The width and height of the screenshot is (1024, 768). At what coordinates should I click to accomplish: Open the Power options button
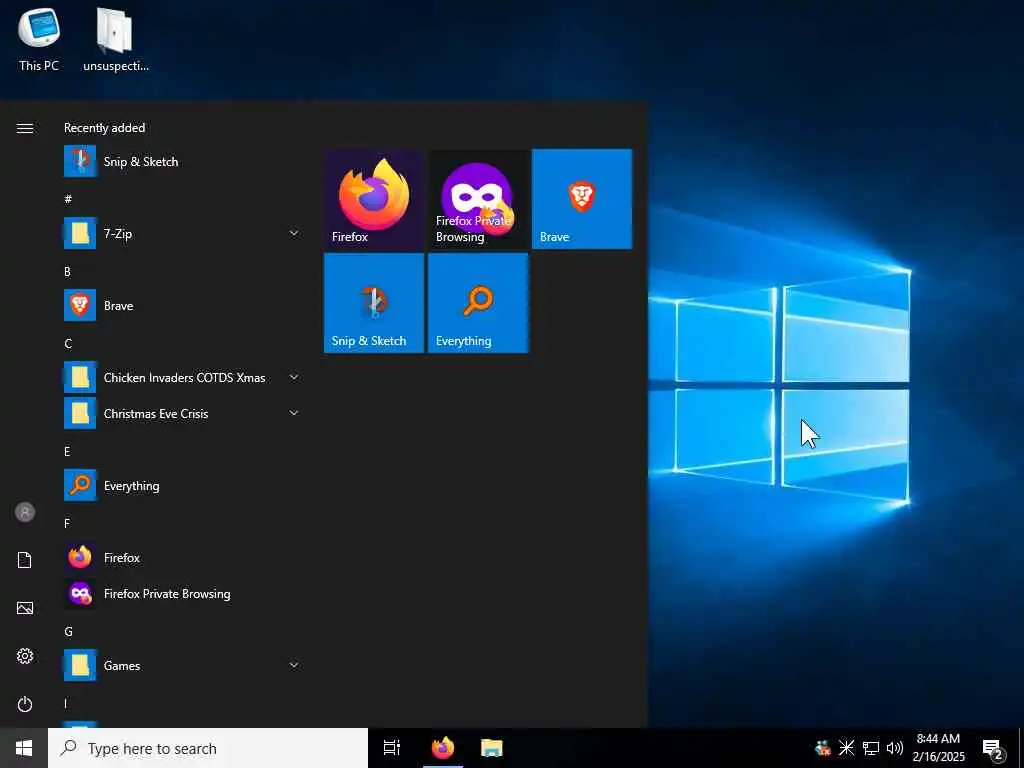pyautogui.click(x=25, y=704)
